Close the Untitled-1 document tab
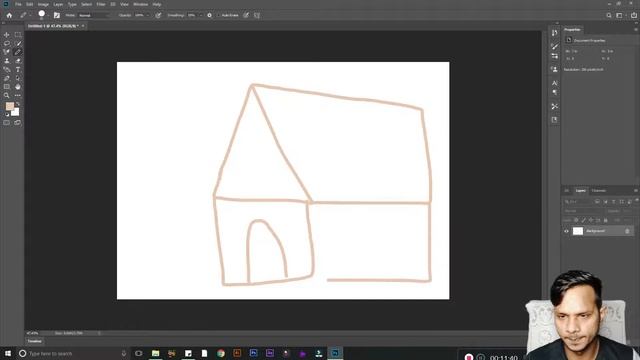Screen dimensions: 640x360 (x=83, y=26)
